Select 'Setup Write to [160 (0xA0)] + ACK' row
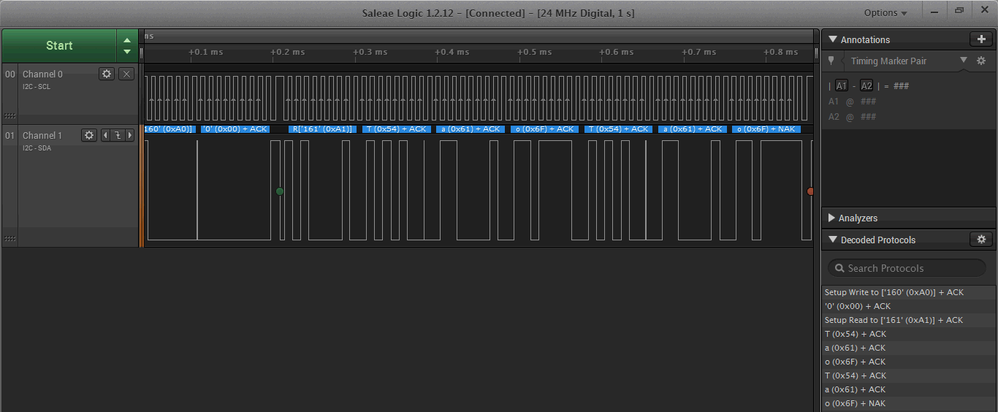Viewport: 998px width, 412px height. 907,292
